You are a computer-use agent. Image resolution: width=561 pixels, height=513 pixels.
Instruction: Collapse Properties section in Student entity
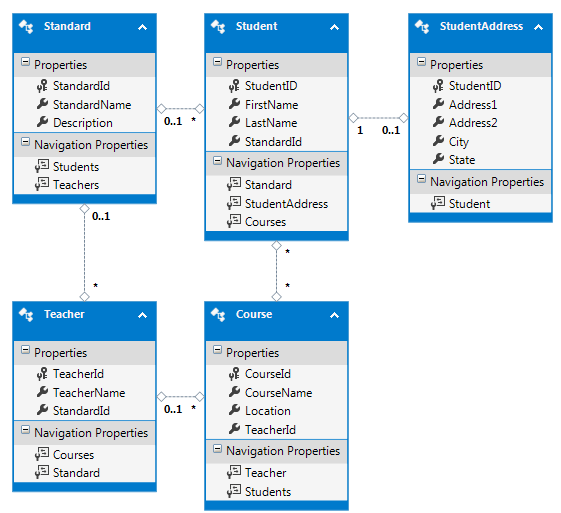coord(217,62)
